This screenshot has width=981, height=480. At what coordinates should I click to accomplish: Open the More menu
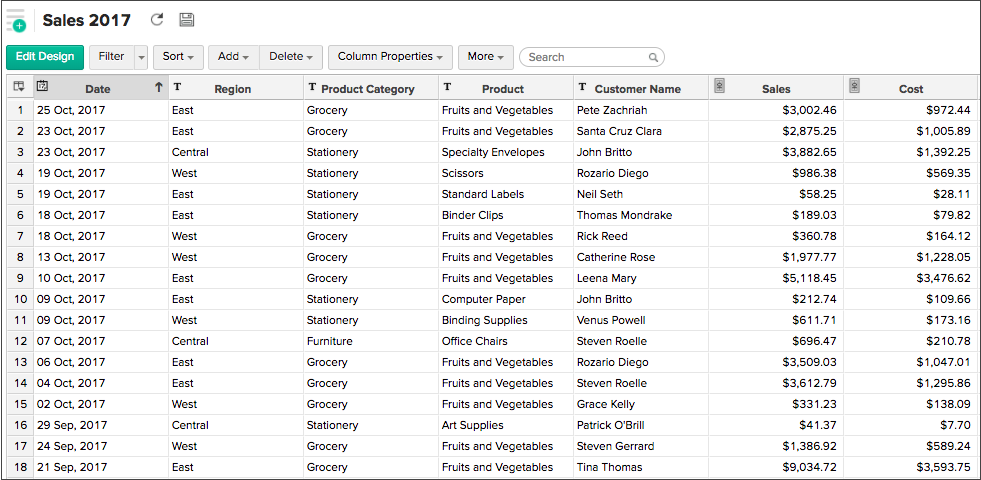(486, 57)
